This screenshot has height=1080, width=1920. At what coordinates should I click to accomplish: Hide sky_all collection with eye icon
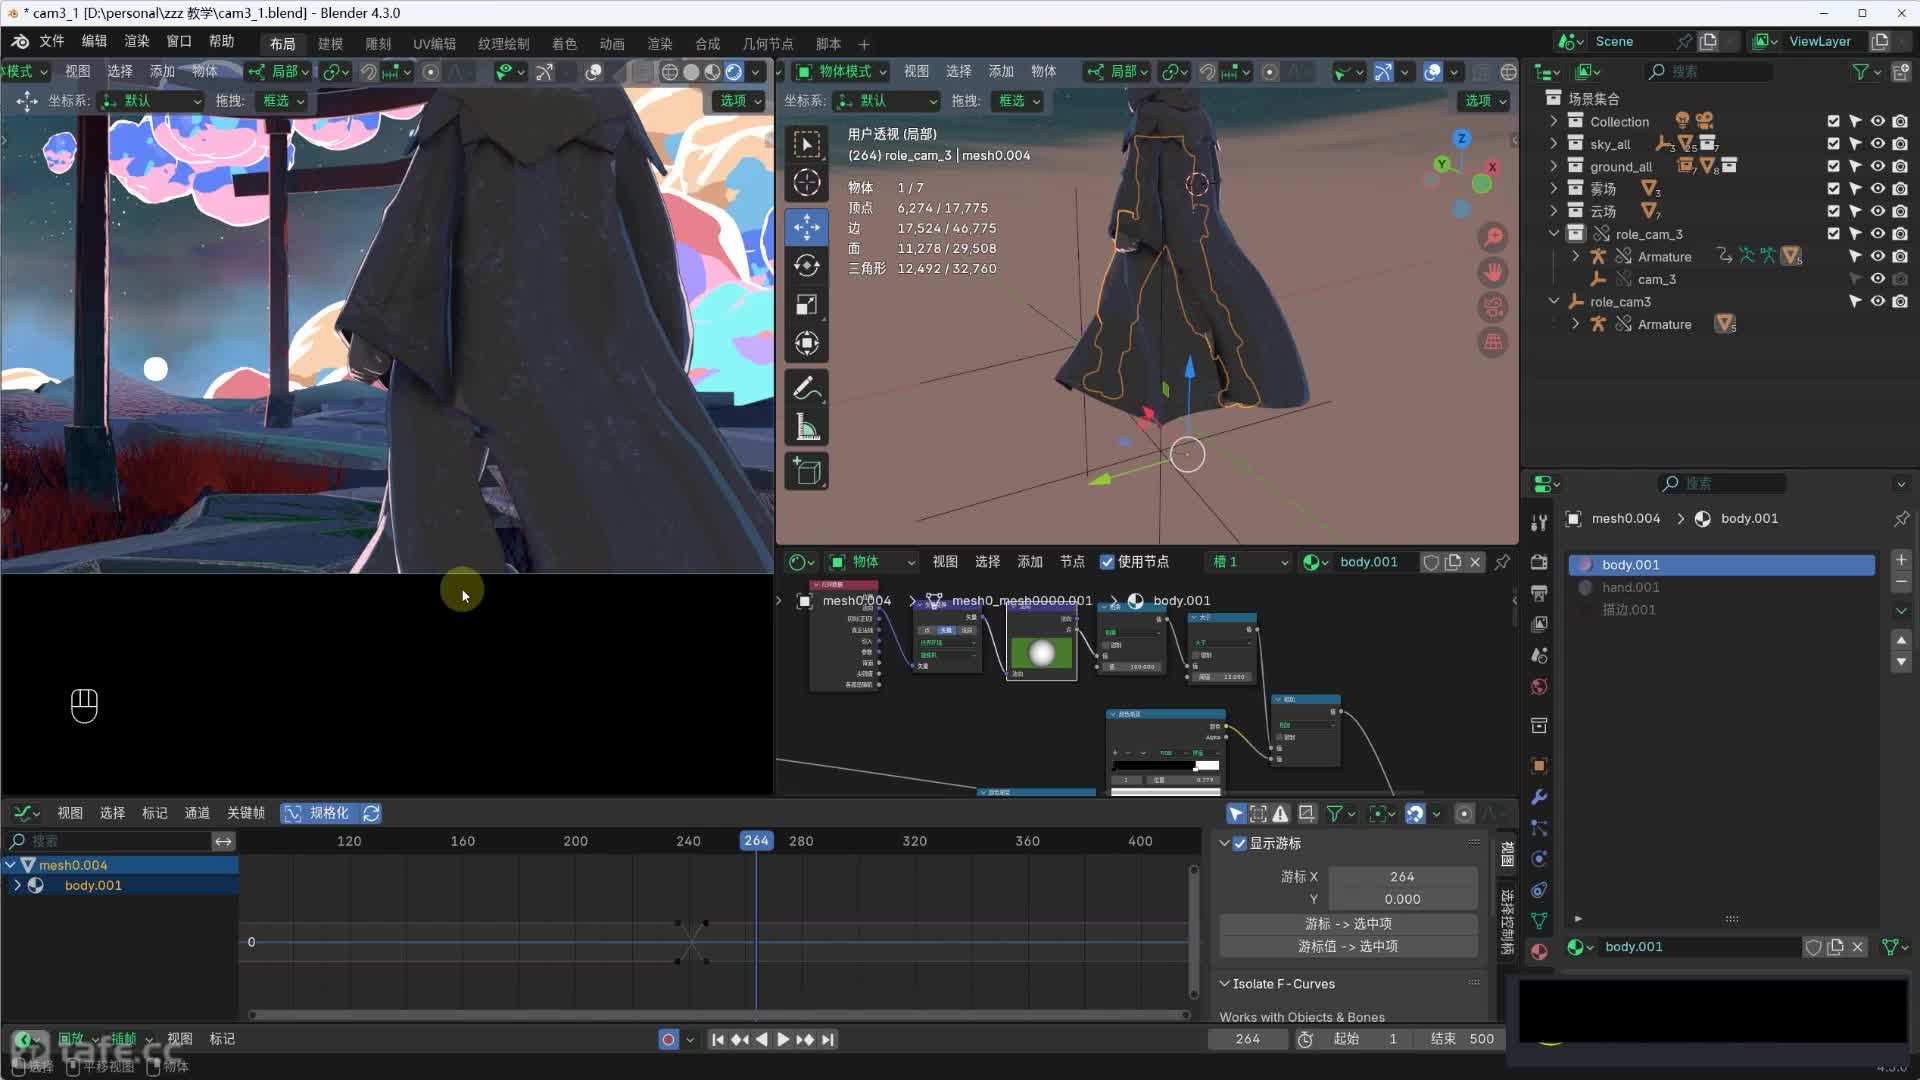pos(1877,144)
